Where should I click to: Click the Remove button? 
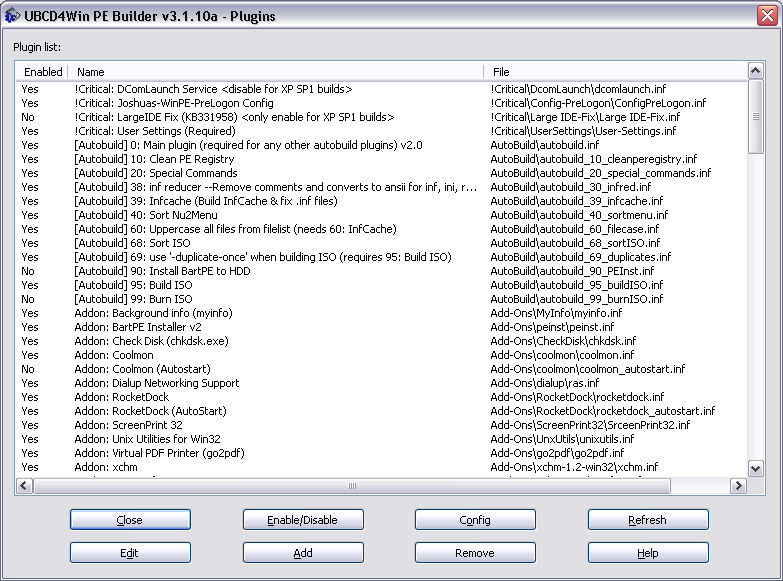(475, 553)
